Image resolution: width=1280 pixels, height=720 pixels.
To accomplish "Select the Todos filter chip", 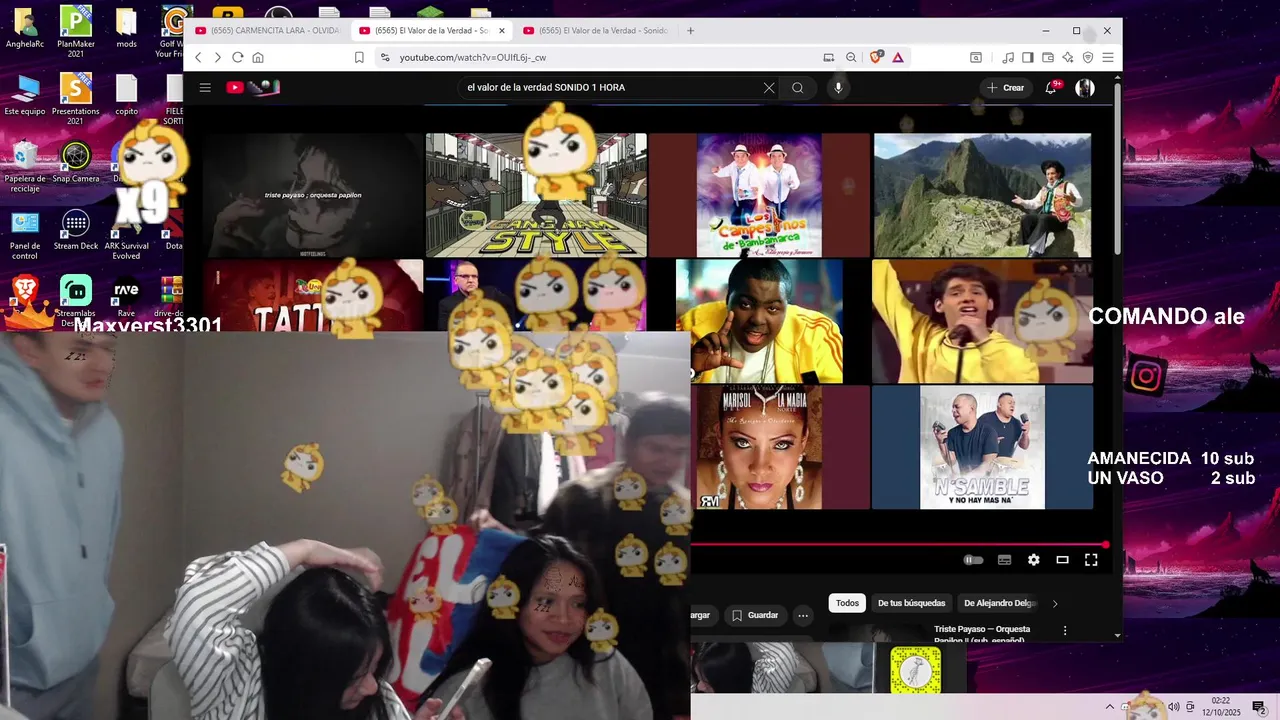I will tap(847, 603).
